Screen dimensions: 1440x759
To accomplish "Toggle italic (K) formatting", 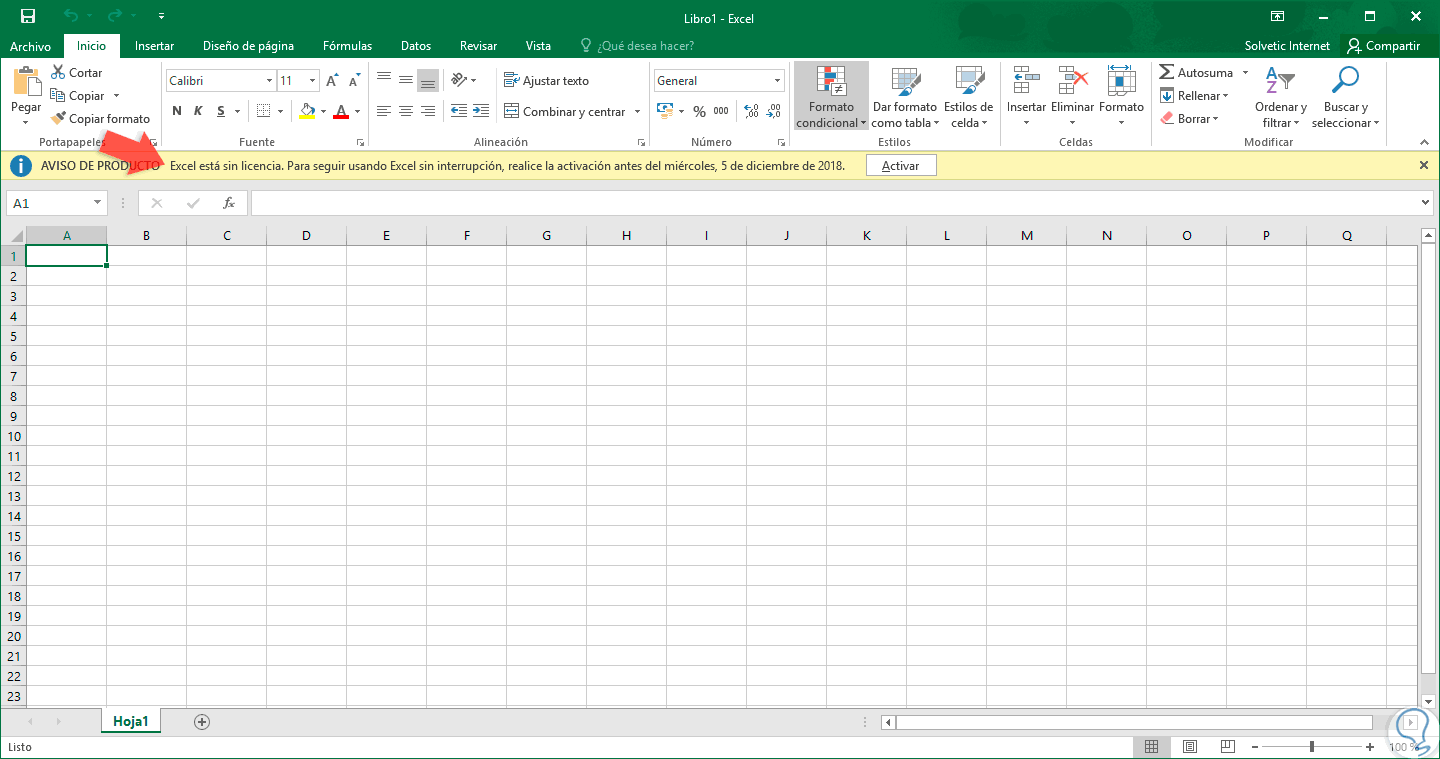I will [198, 111].
